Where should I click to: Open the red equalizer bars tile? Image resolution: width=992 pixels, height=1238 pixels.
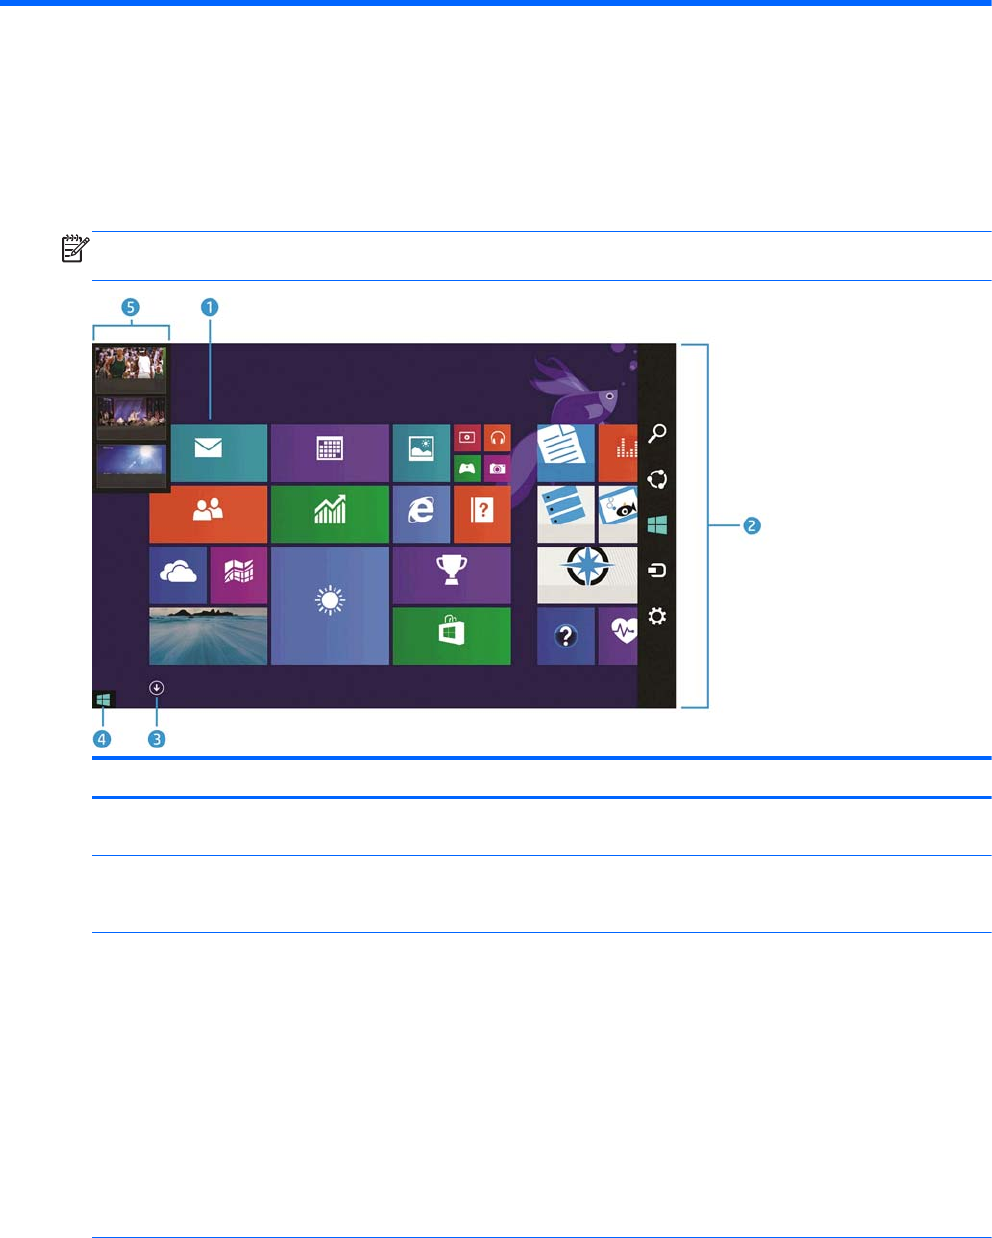pos(618,453)
